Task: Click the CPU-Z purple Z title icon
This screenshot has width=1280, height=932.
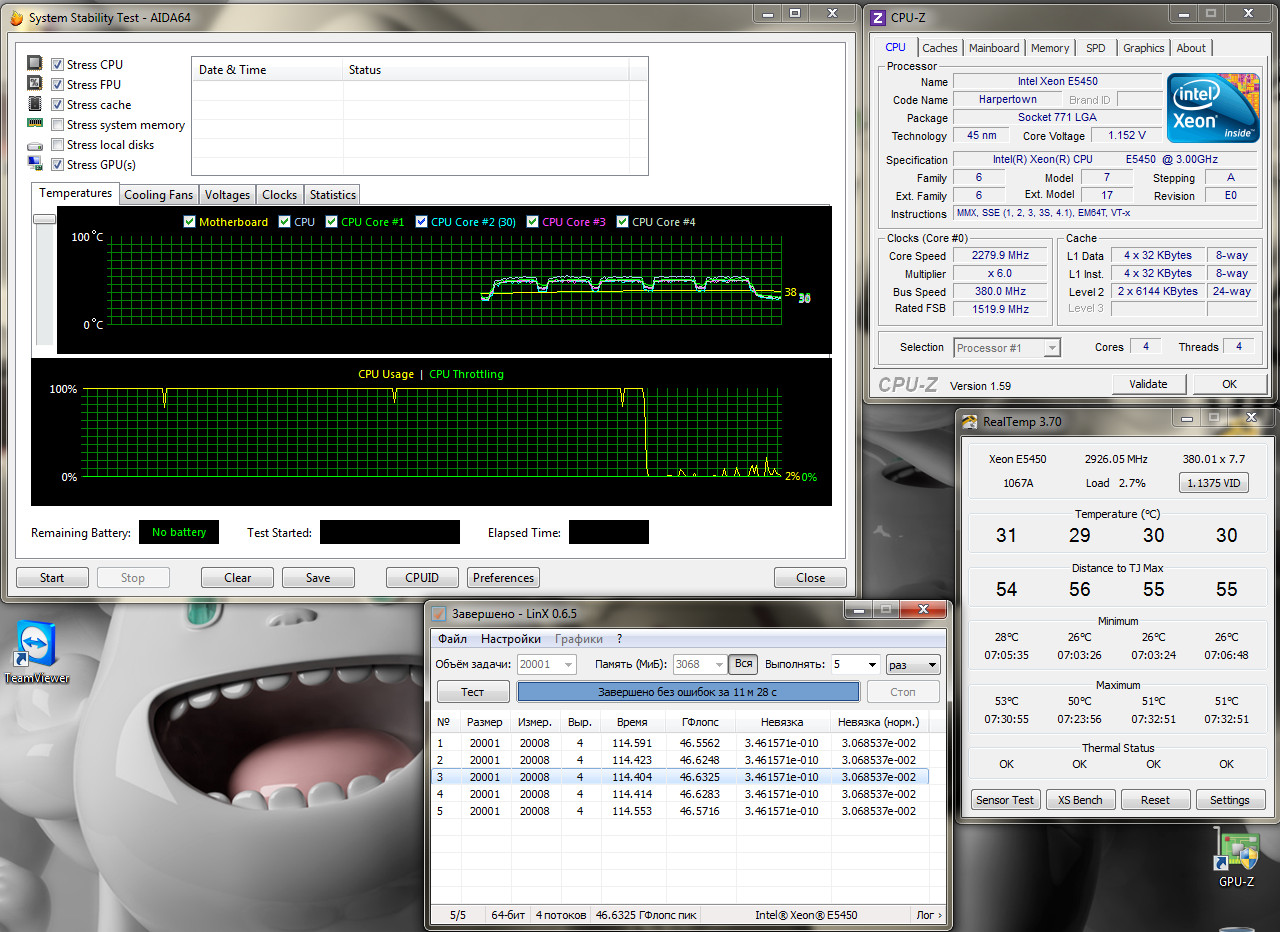Action: (x=878, y=18)
